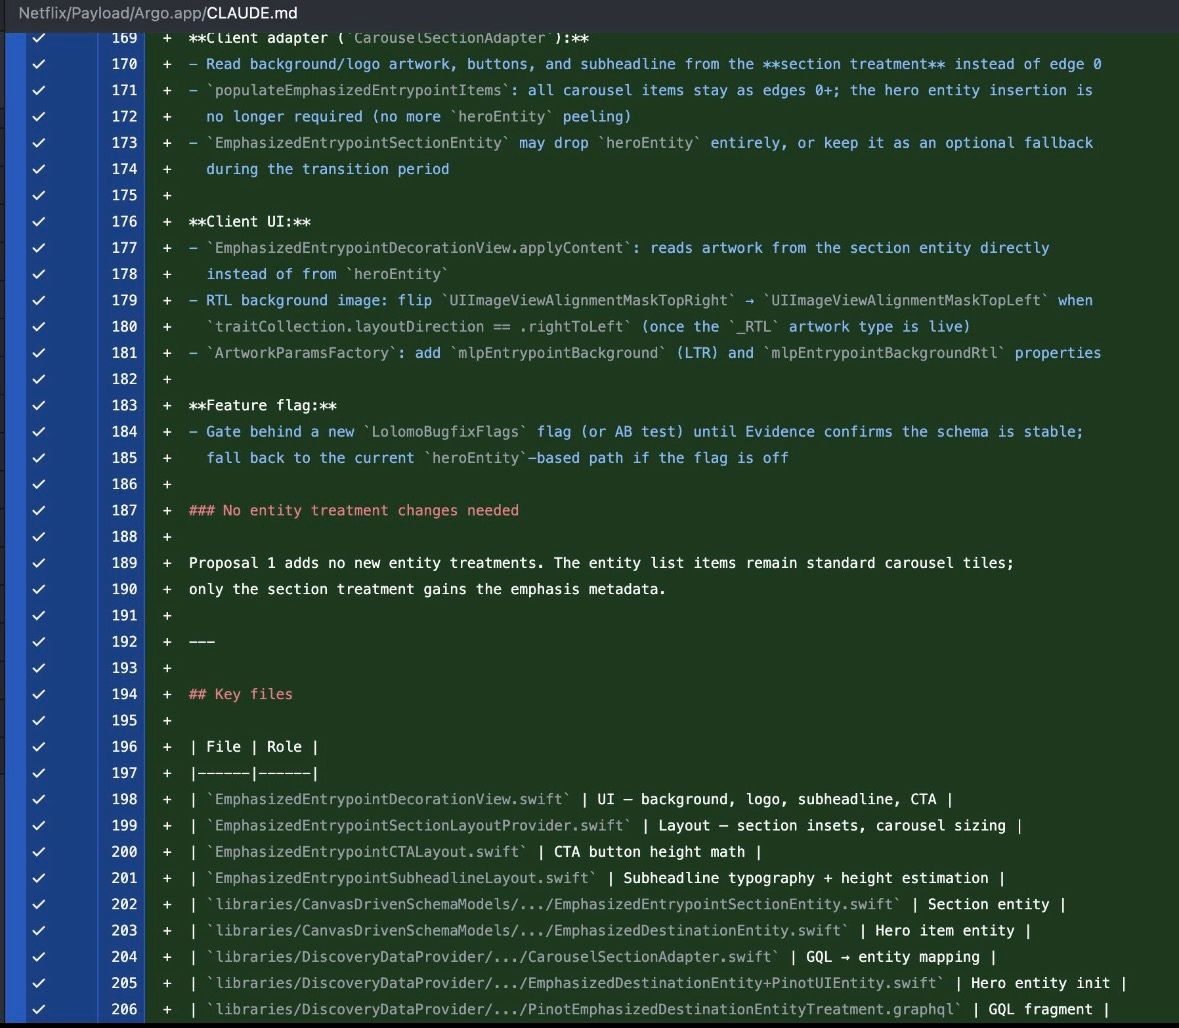This screenshot has height=1028, width=1179.
Task: Click the '| File | Role |' table header
Action: click(253, 747)
